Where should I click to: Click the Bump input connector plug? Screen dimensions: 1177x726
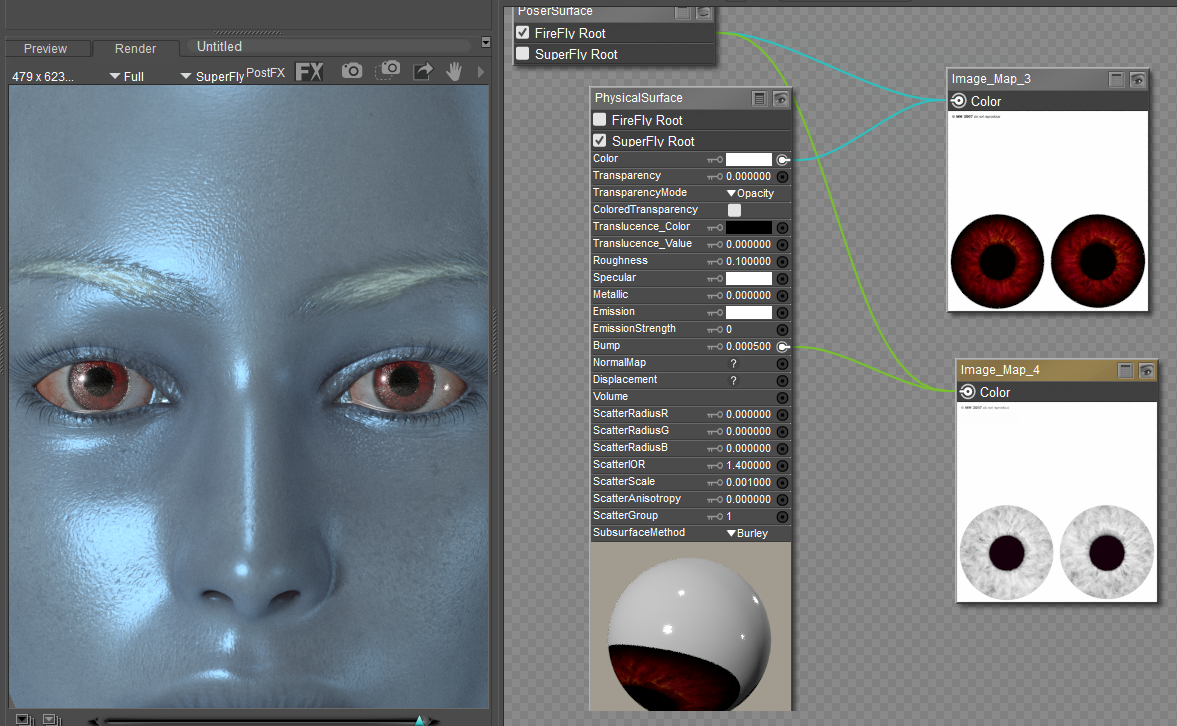coord(782,347)
